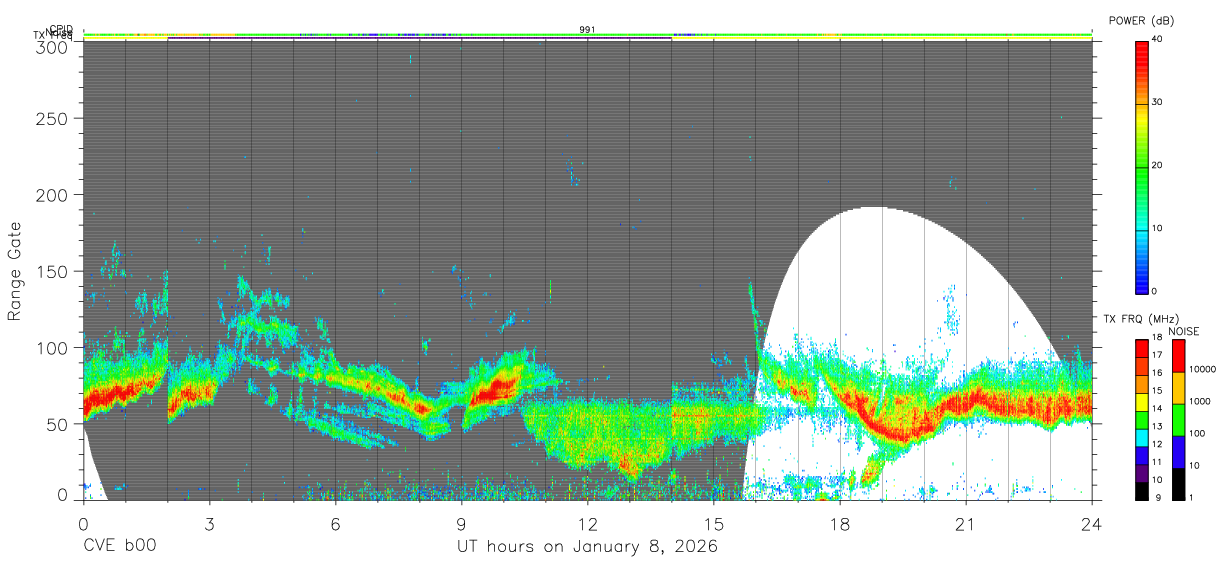Image resolution: width=1228 pixels, height=567 pixels.
Task: Click the 'CVE b00' radar beam label
Action: coord(119,547)
